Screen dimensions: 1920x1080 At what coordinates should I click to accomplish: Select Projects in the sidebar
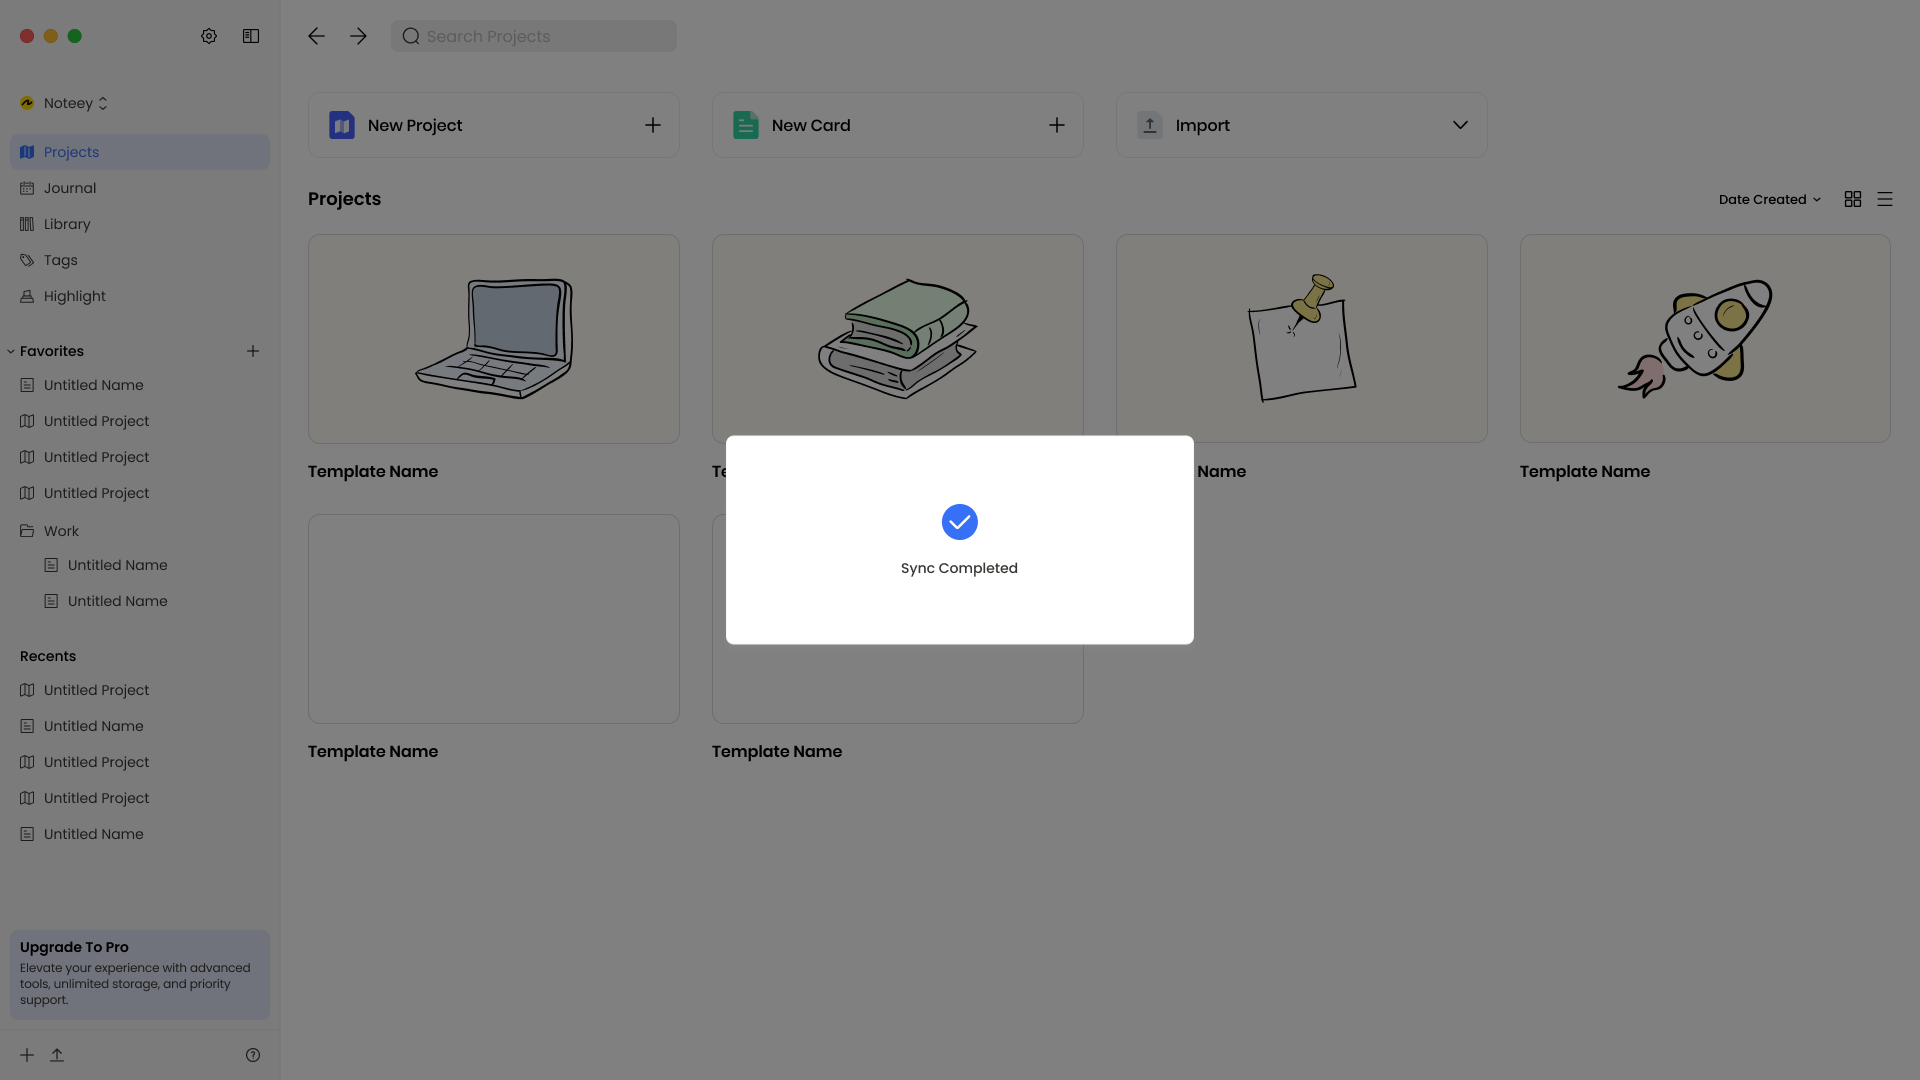click(x=140, y=152)
